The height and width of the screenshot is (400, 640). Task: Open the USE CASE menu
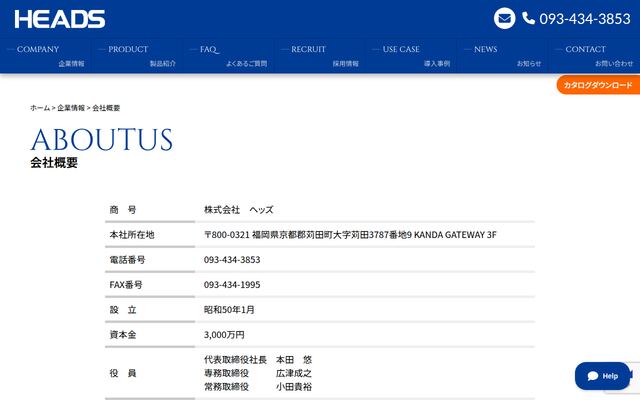[411, 56]
